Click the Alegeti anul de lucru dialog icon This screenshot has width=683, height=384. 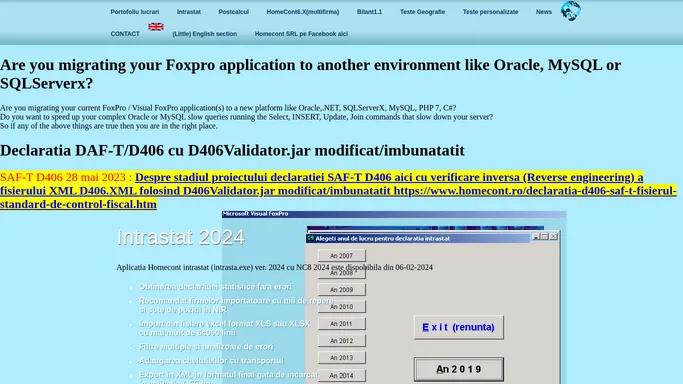311,238
